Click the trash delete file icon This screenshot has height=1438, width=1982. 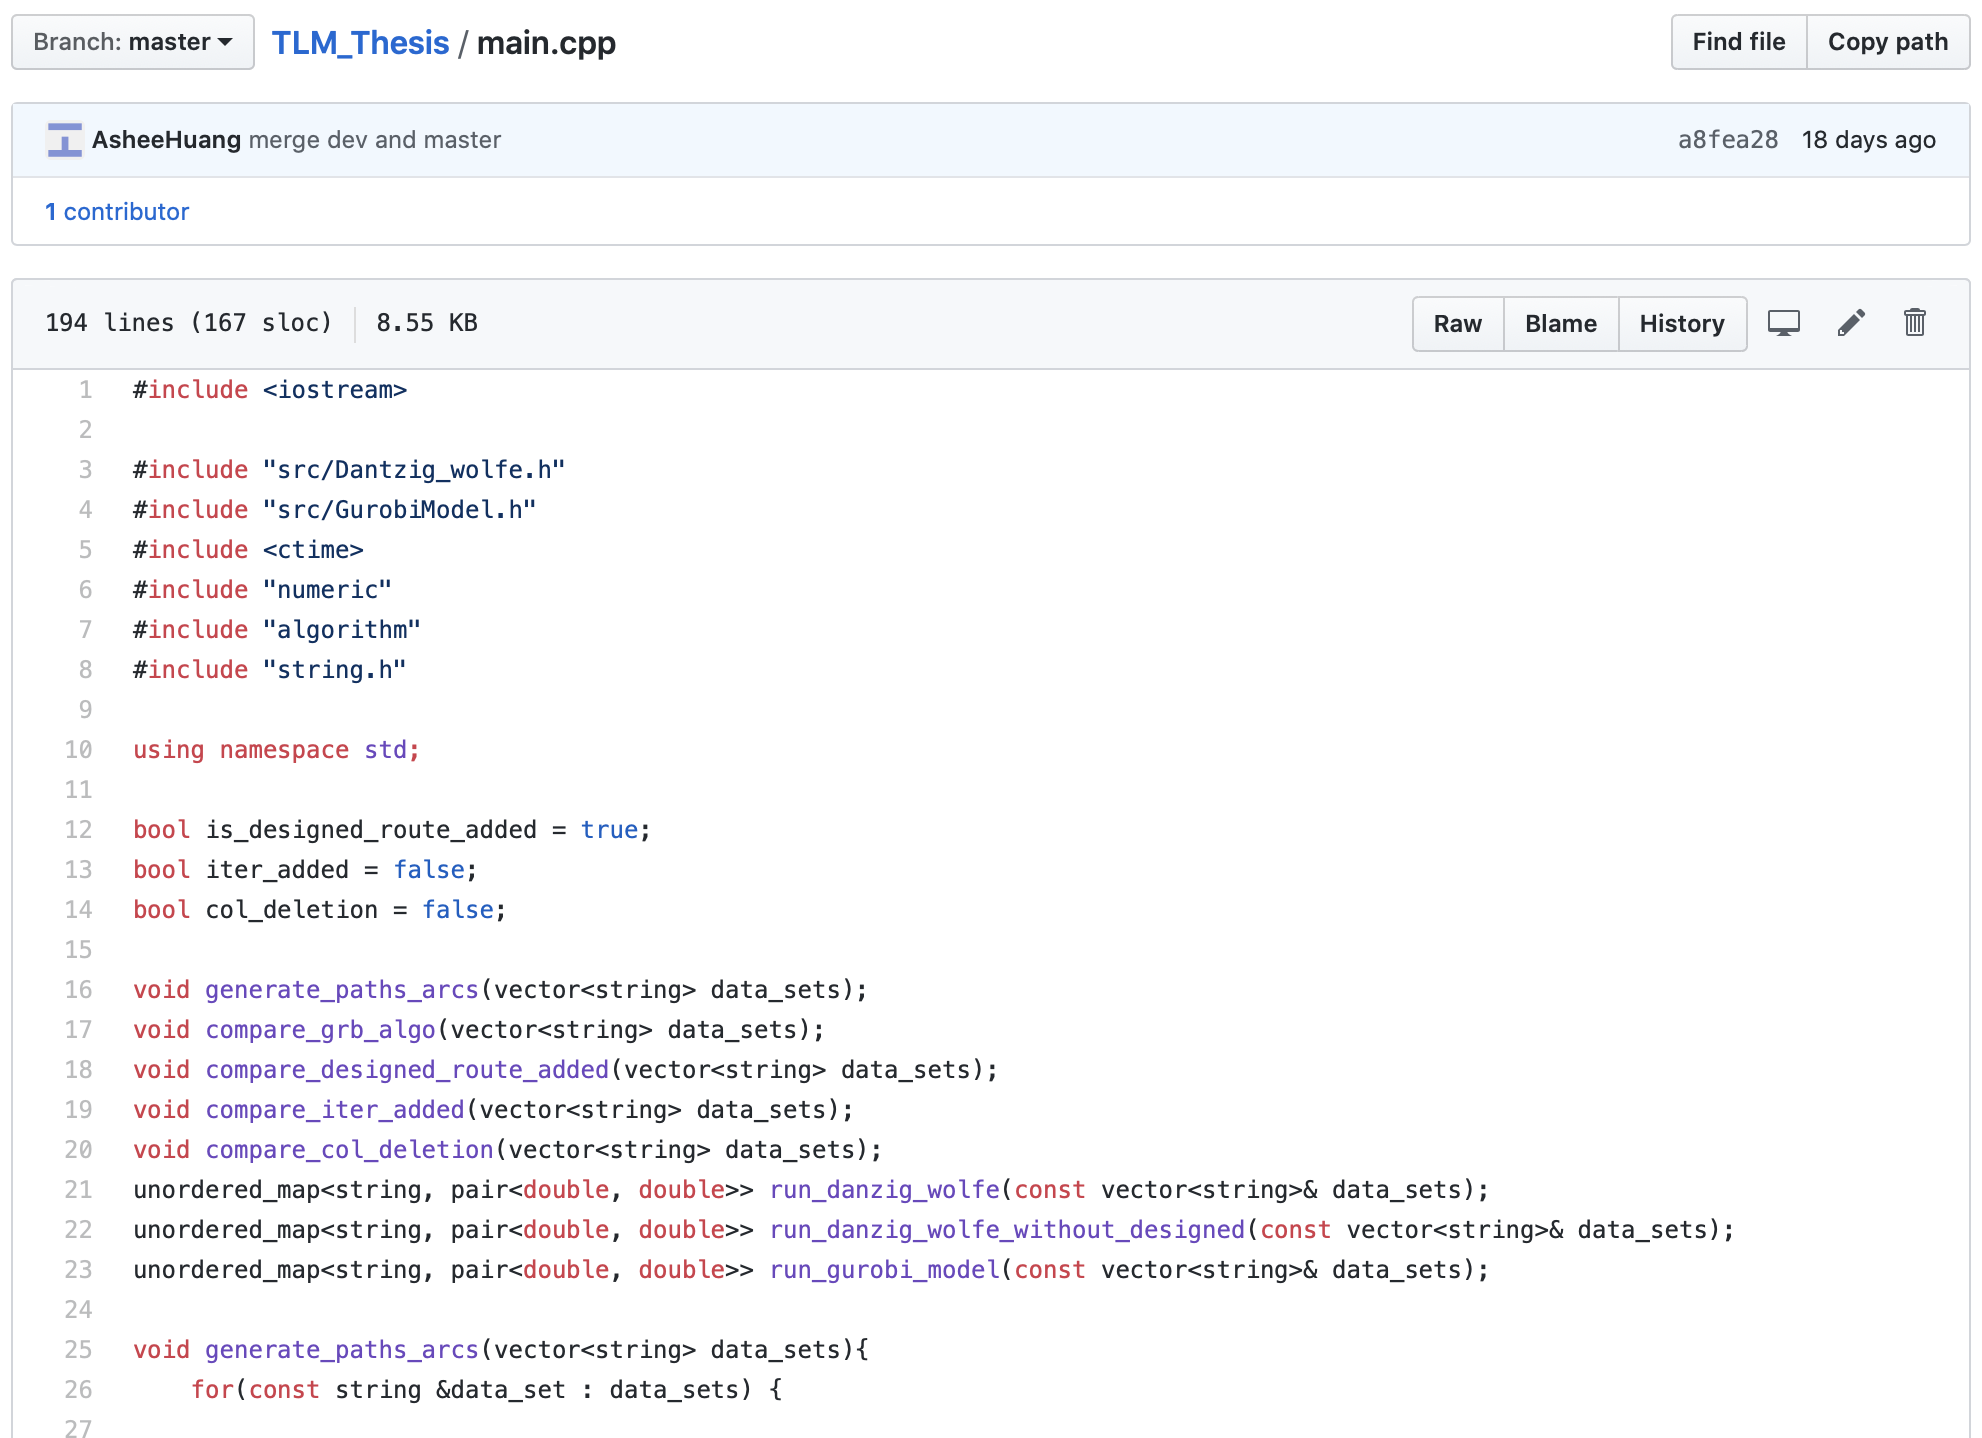1914,323
